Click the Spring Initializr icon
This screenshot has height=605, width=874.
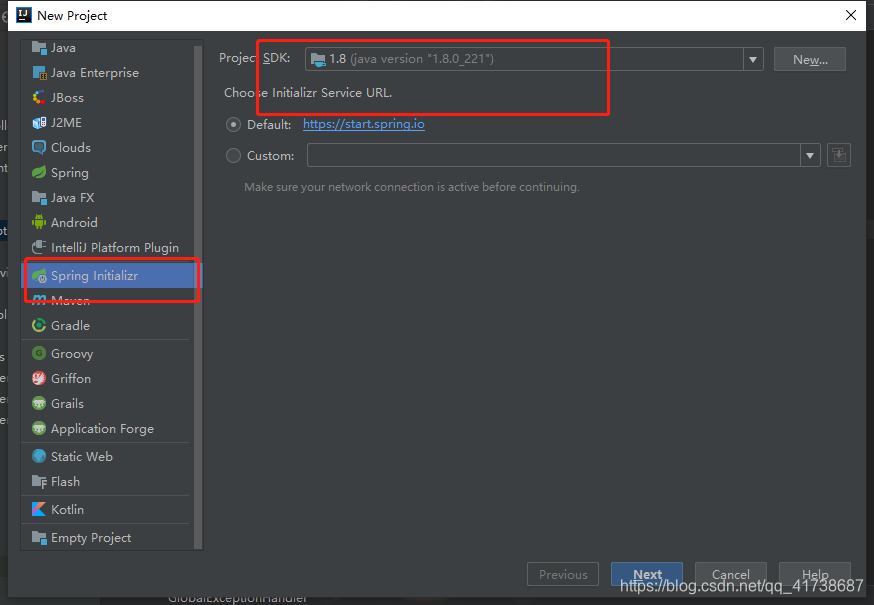click(39, 275)
